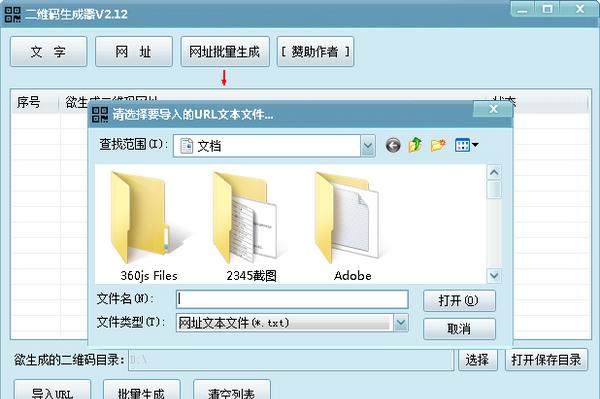Click scroll up arrow in file list
The height and width of the screenshot is (399, 600).
point(494,173)
